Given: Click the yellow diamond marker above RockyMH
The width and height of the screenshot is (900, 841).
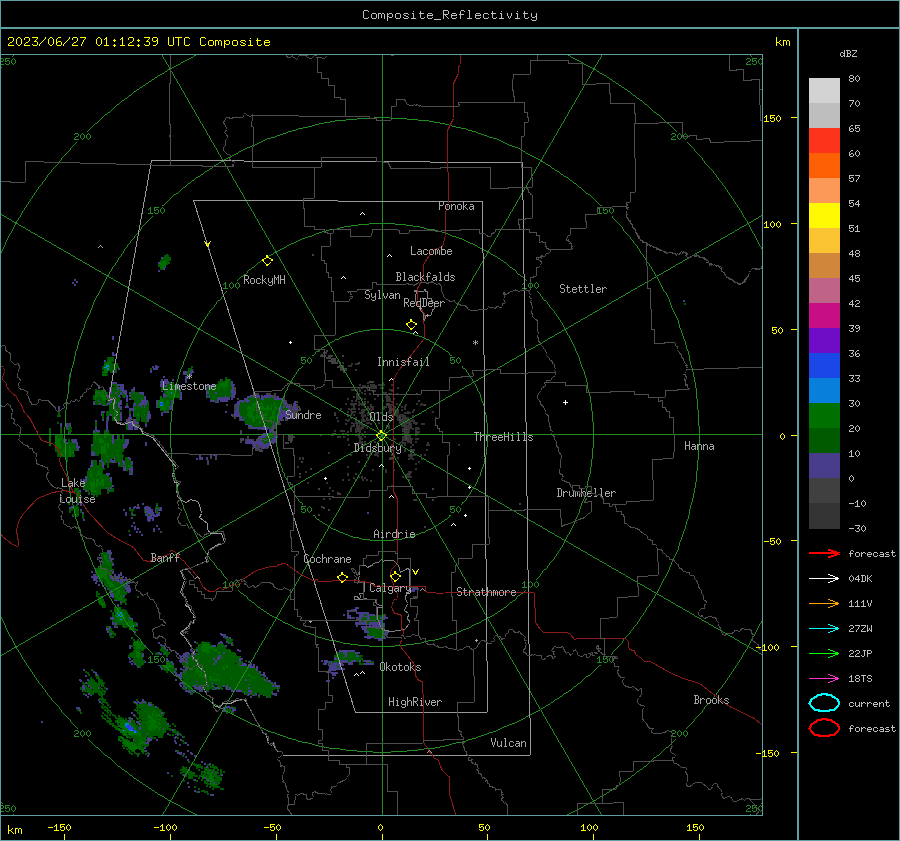Looking at the screenshot, I should pyautogui.click(x=267, y=261).
